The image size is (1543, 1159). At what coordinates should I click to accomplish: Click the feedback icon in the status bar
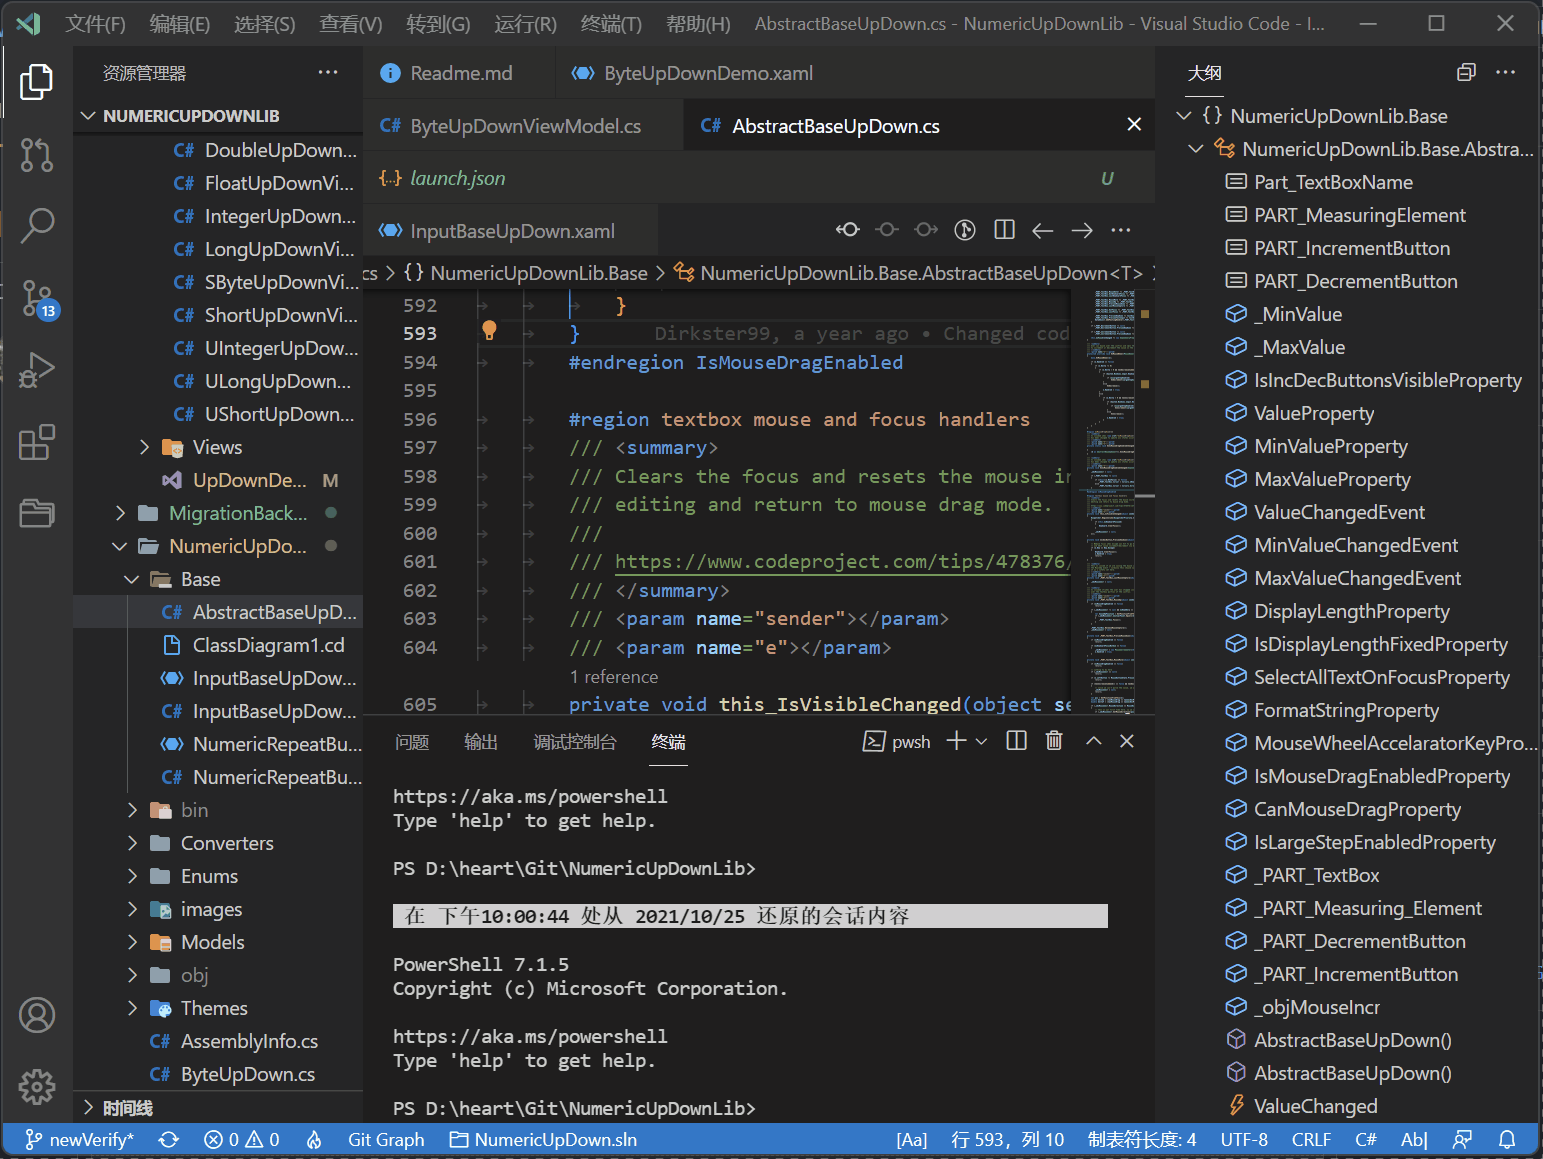click(1463, 1140)
